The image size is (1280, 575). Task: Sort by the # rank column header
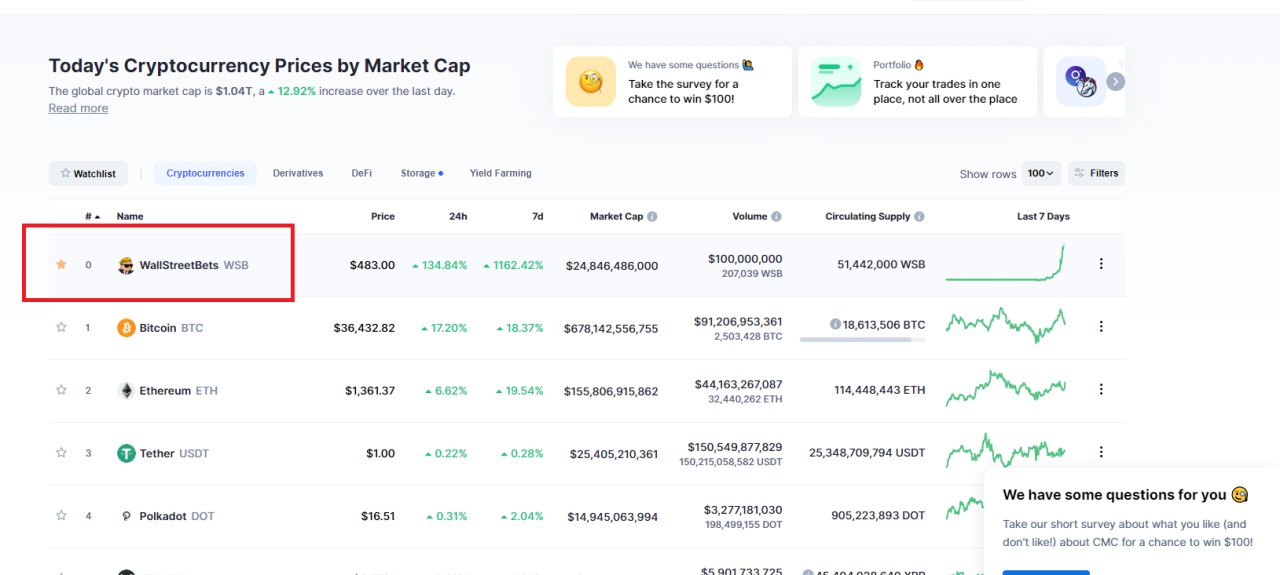coord(92,216)
